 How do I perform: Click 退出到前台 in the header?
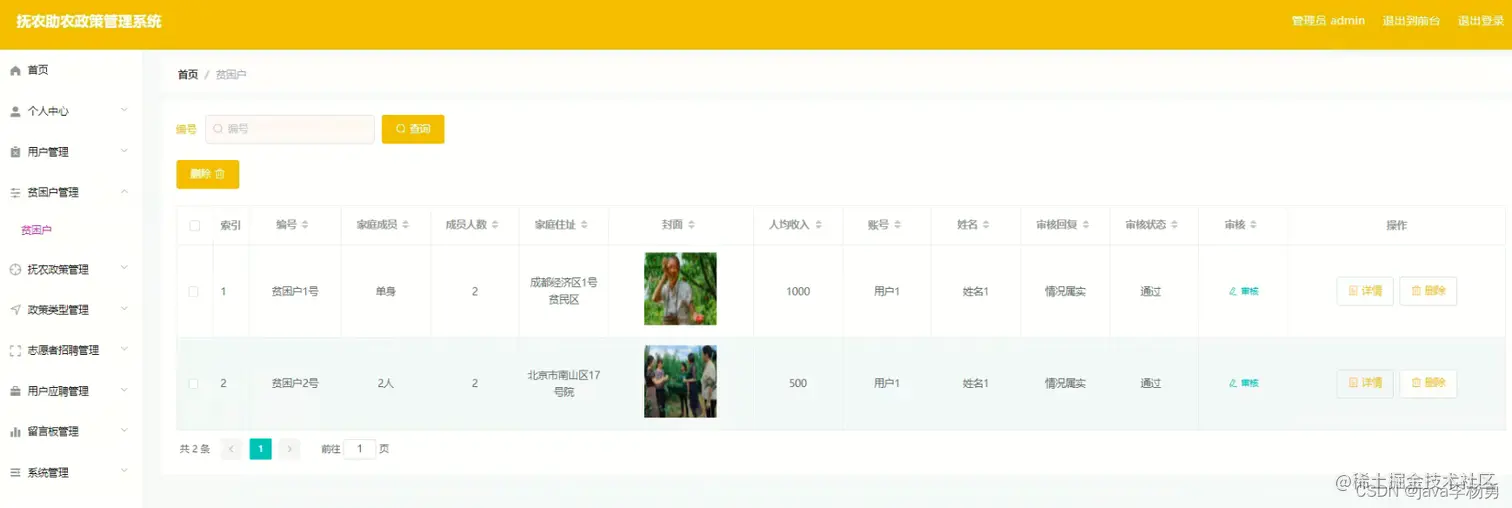click(1411, 21)
